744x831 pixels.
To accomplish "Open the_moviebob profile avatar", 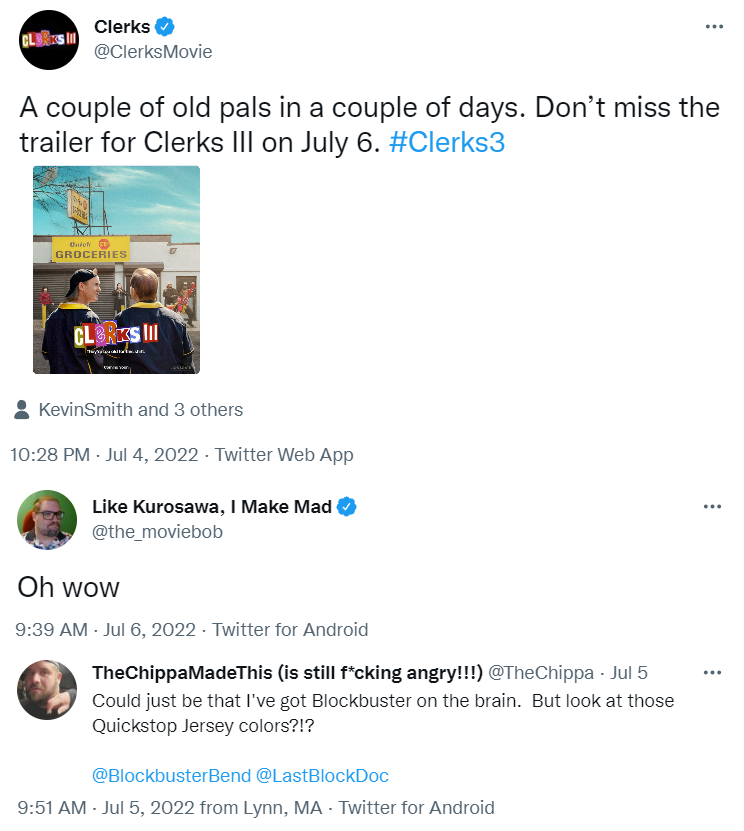I will [47, 520].
